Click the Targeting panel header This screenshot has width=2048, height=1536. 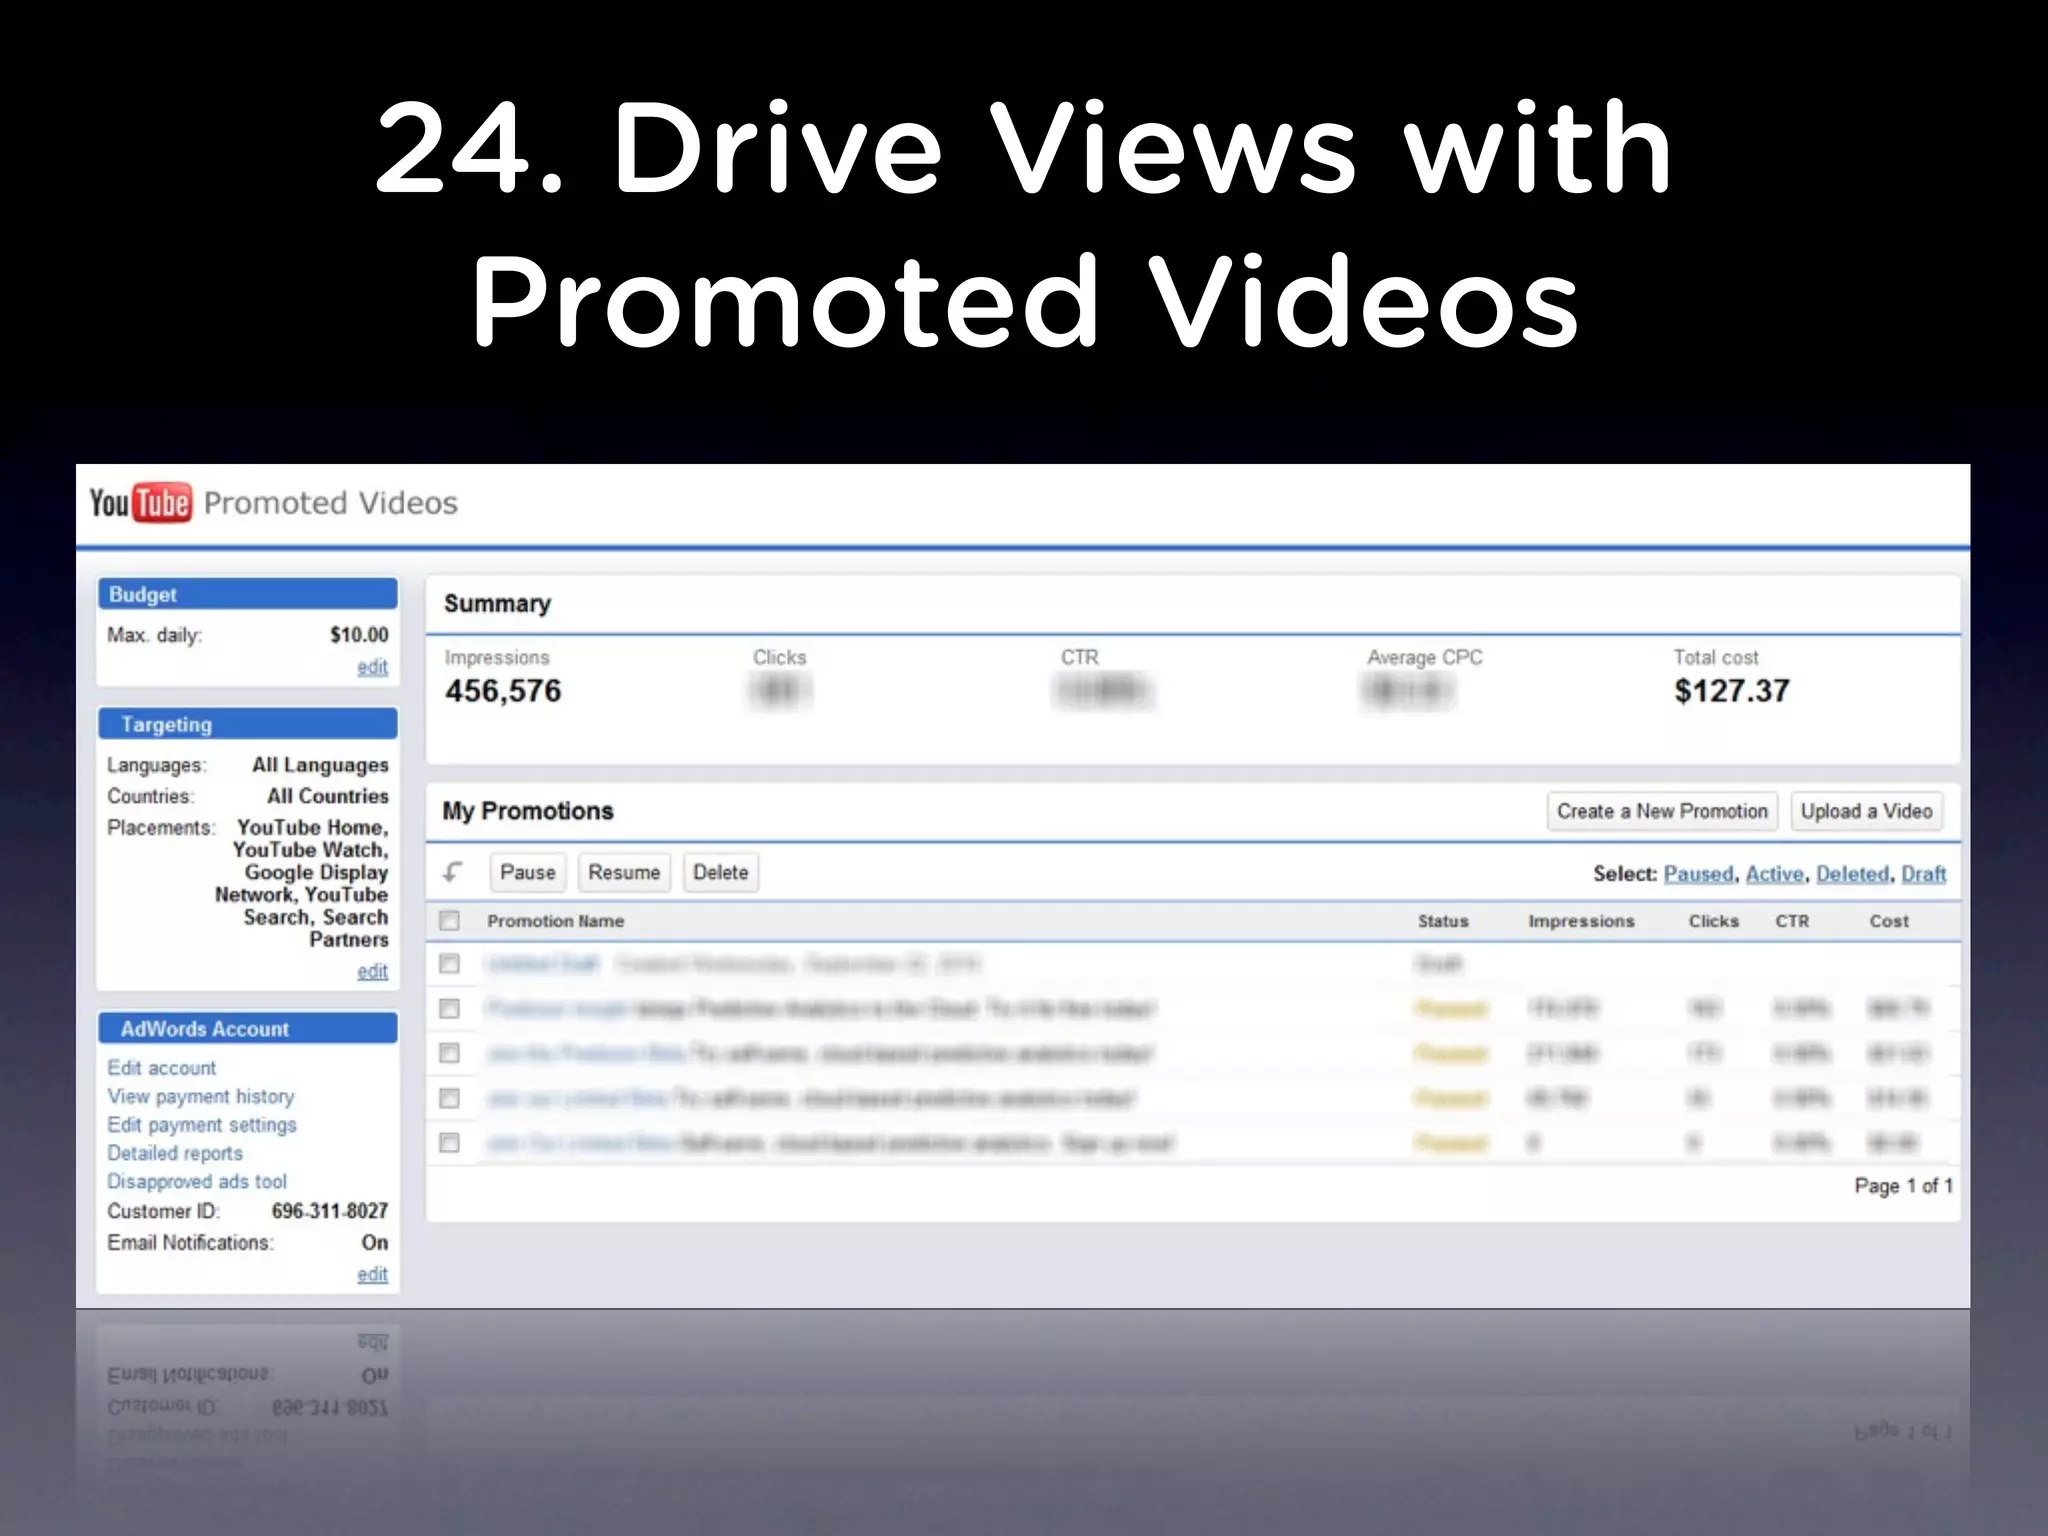[248, 724]
